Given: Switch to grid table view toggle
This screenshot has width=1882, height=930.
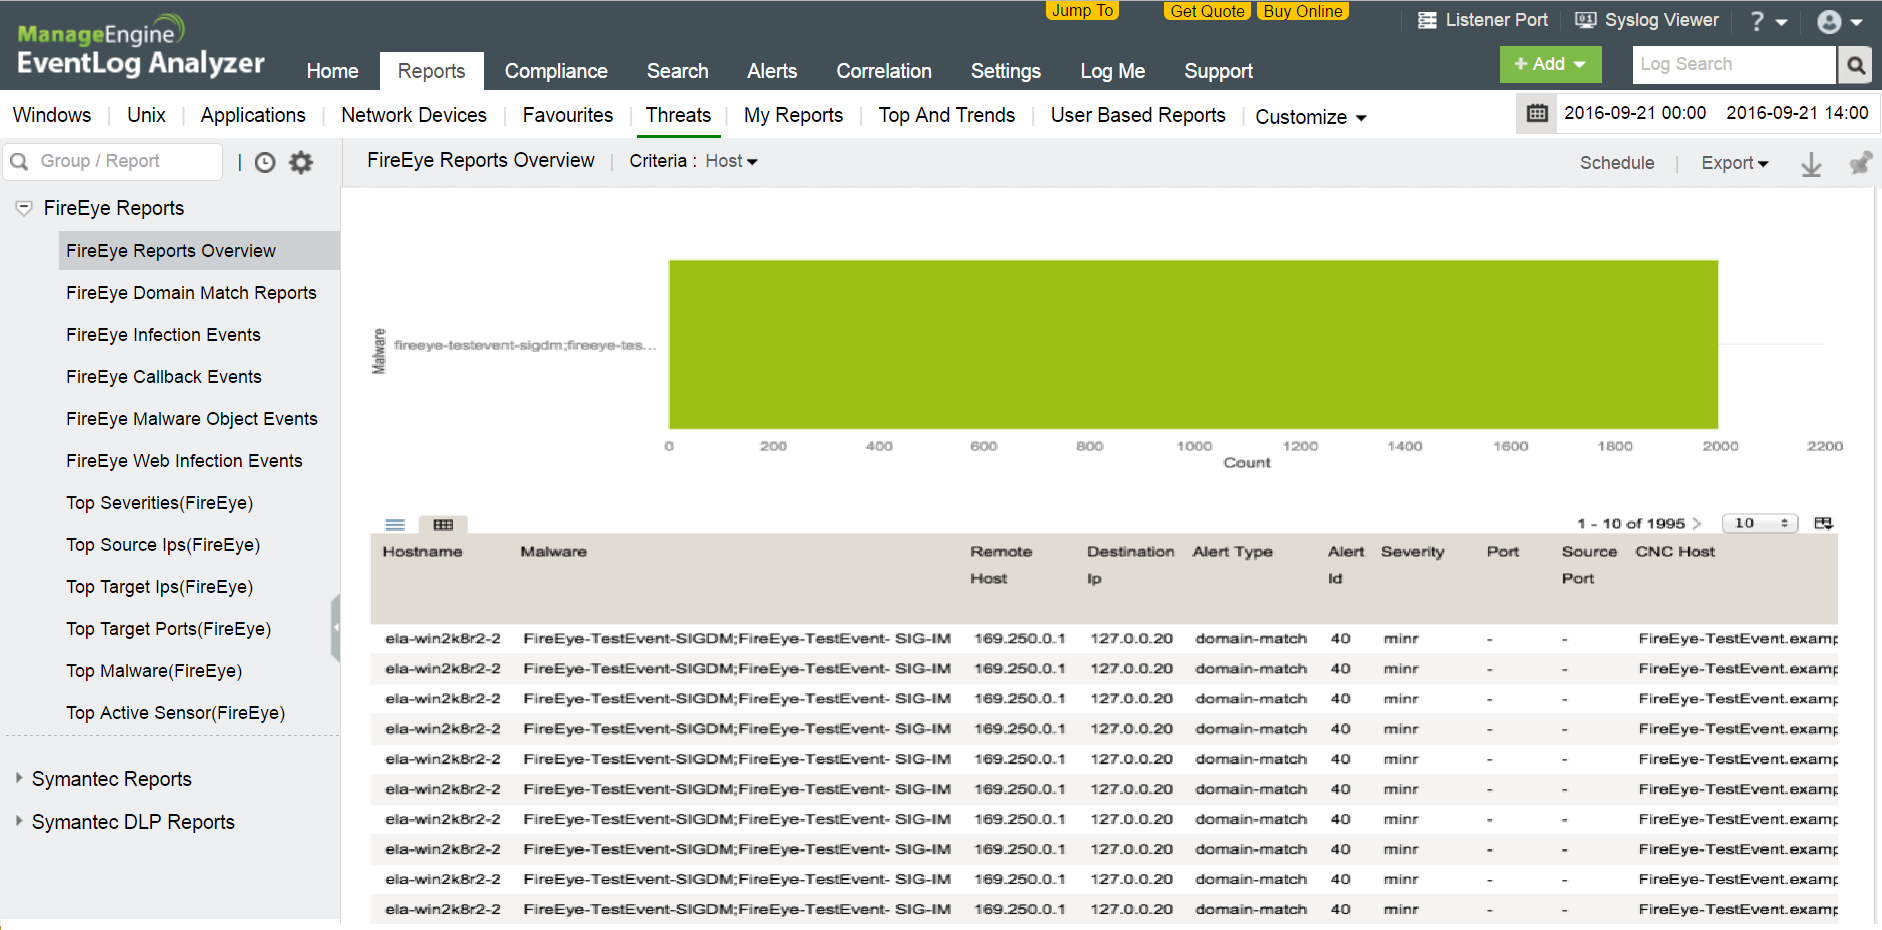Looking at the screenshot, I should click(x=443, y=525).
